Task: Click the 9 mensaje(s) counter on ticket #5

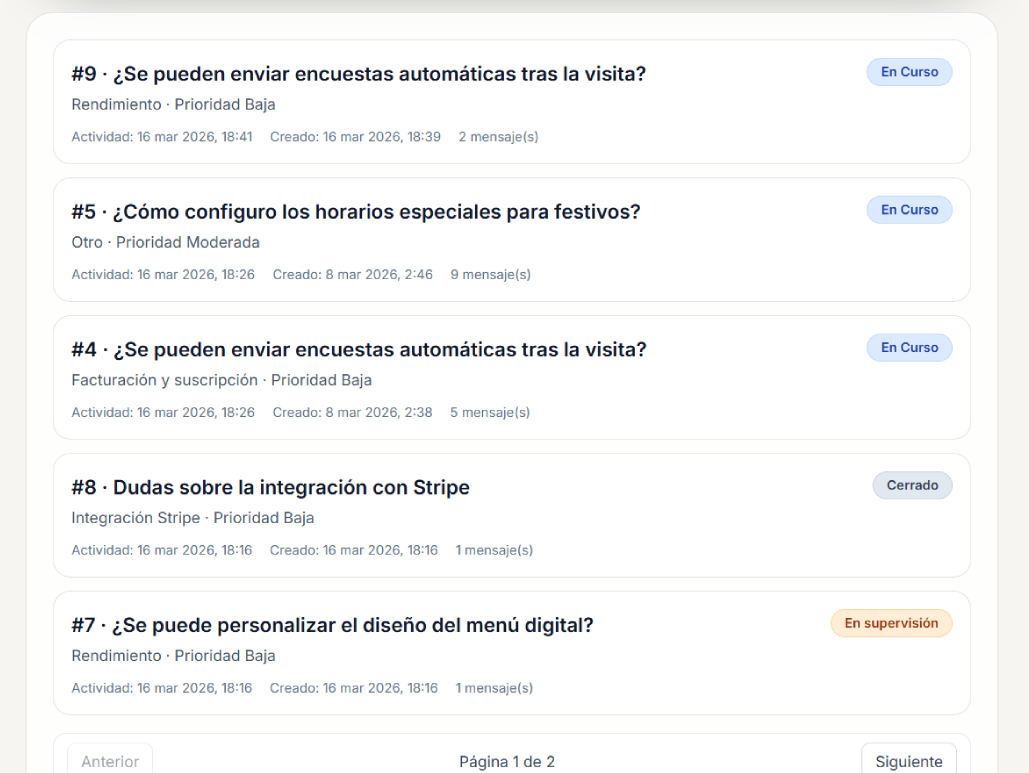Action: point(490,274)
